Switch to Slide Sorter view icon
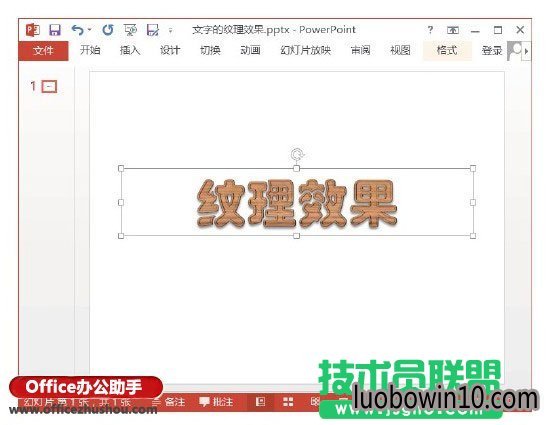This screenshot has width=546, height=425. point(288,402)
